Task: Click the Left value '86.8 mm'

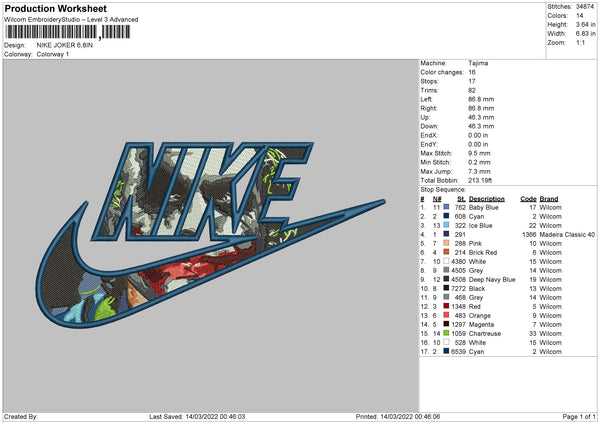Action: point(481,99)
